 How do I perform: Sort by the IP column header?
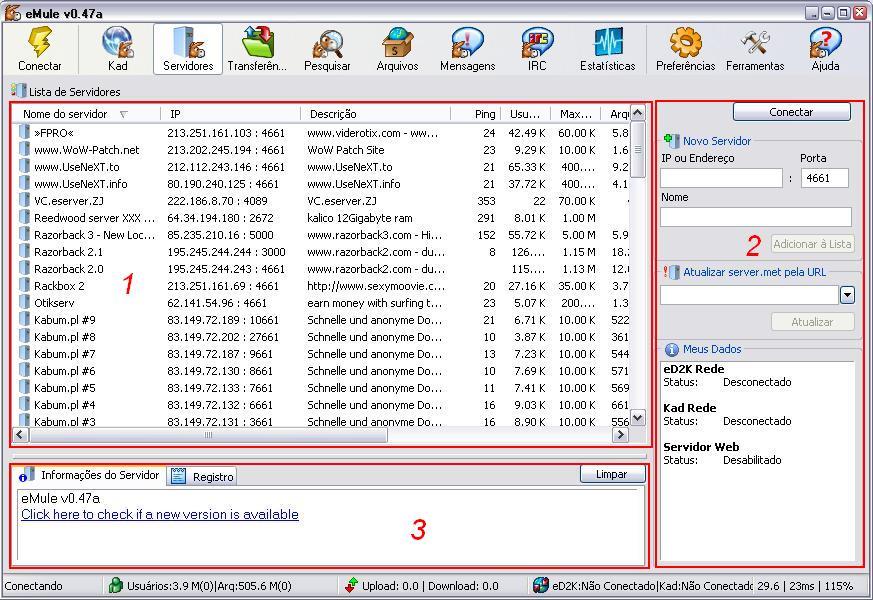click(x=230, y=114)
